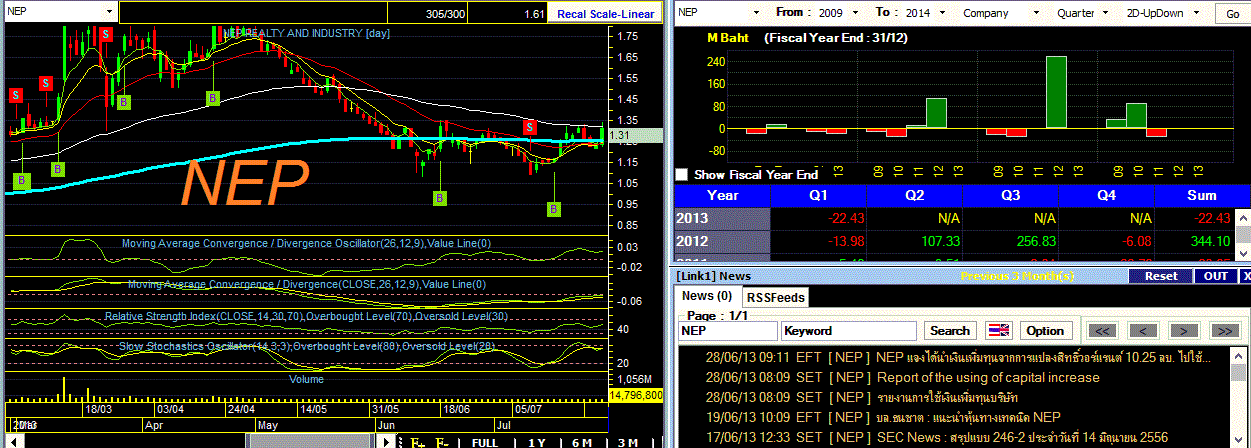Click the Slow Stochastics Oscillator indicator label
The width and height of the screenshot is (1251, 448).
pos(307,345)
